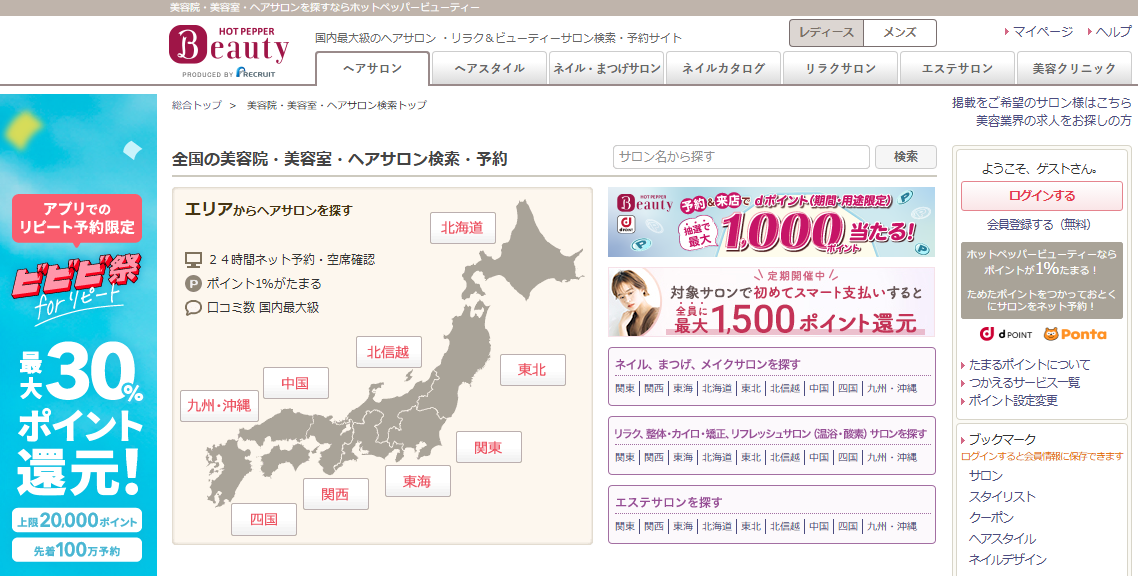Viewport: 1138px width, 576px height.
Task: Open the 美容クリニック tab
Action: click(1074, 68)
